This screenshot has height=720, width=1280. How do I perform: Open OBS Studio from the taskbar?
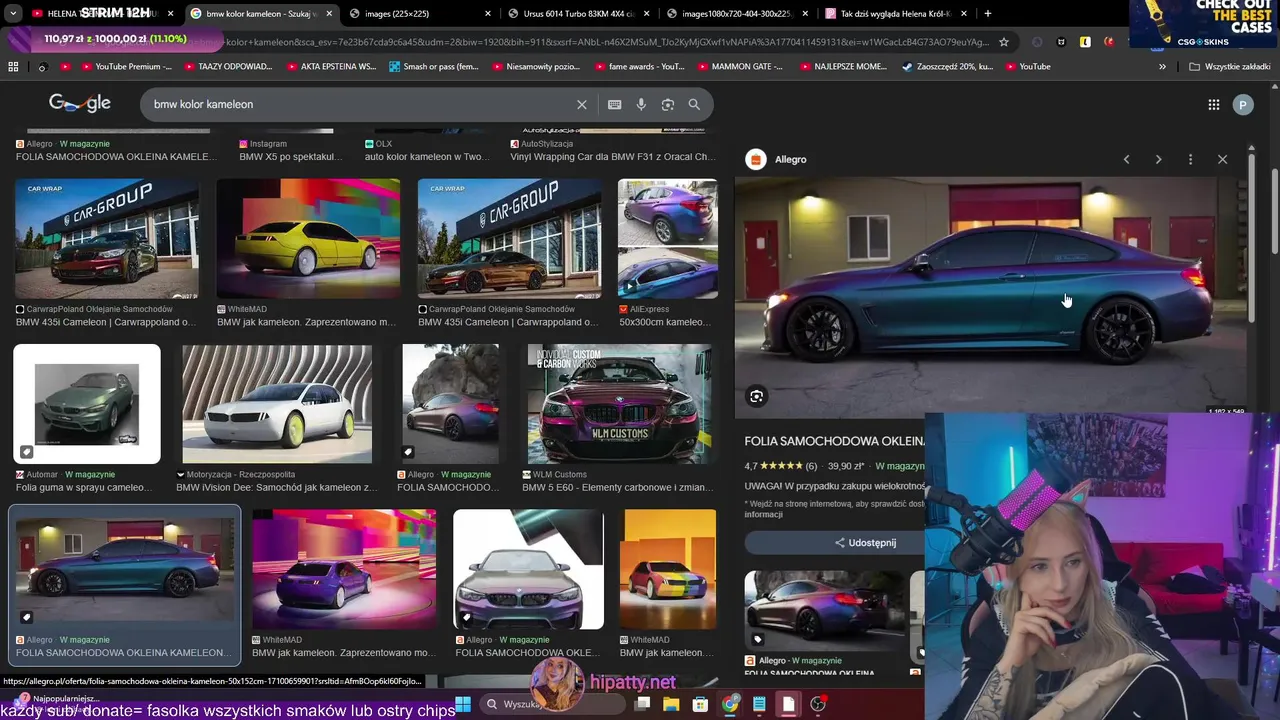coord(818,704)
